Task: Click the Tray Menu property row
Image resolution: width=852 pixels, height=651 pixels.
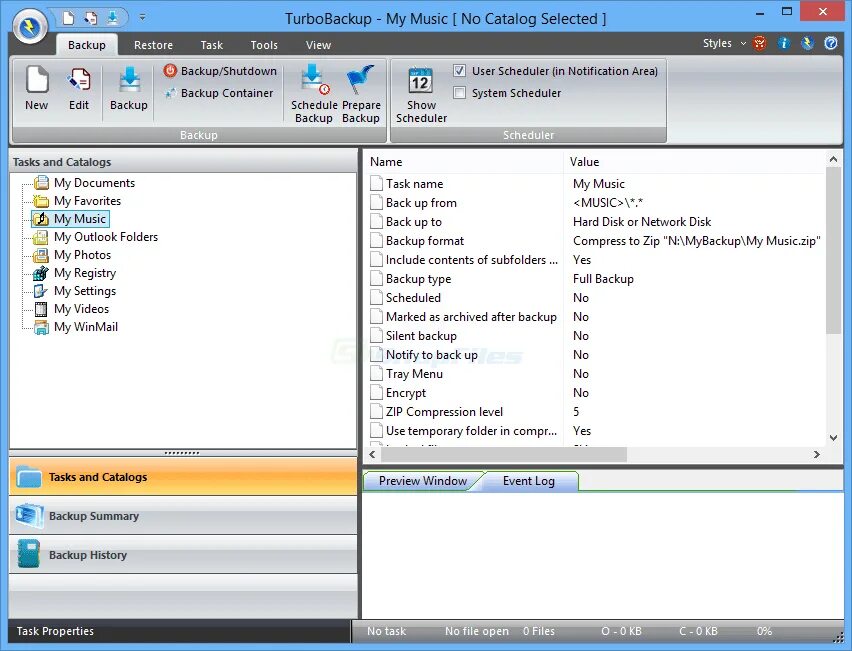Action: (x=595, y=374)
